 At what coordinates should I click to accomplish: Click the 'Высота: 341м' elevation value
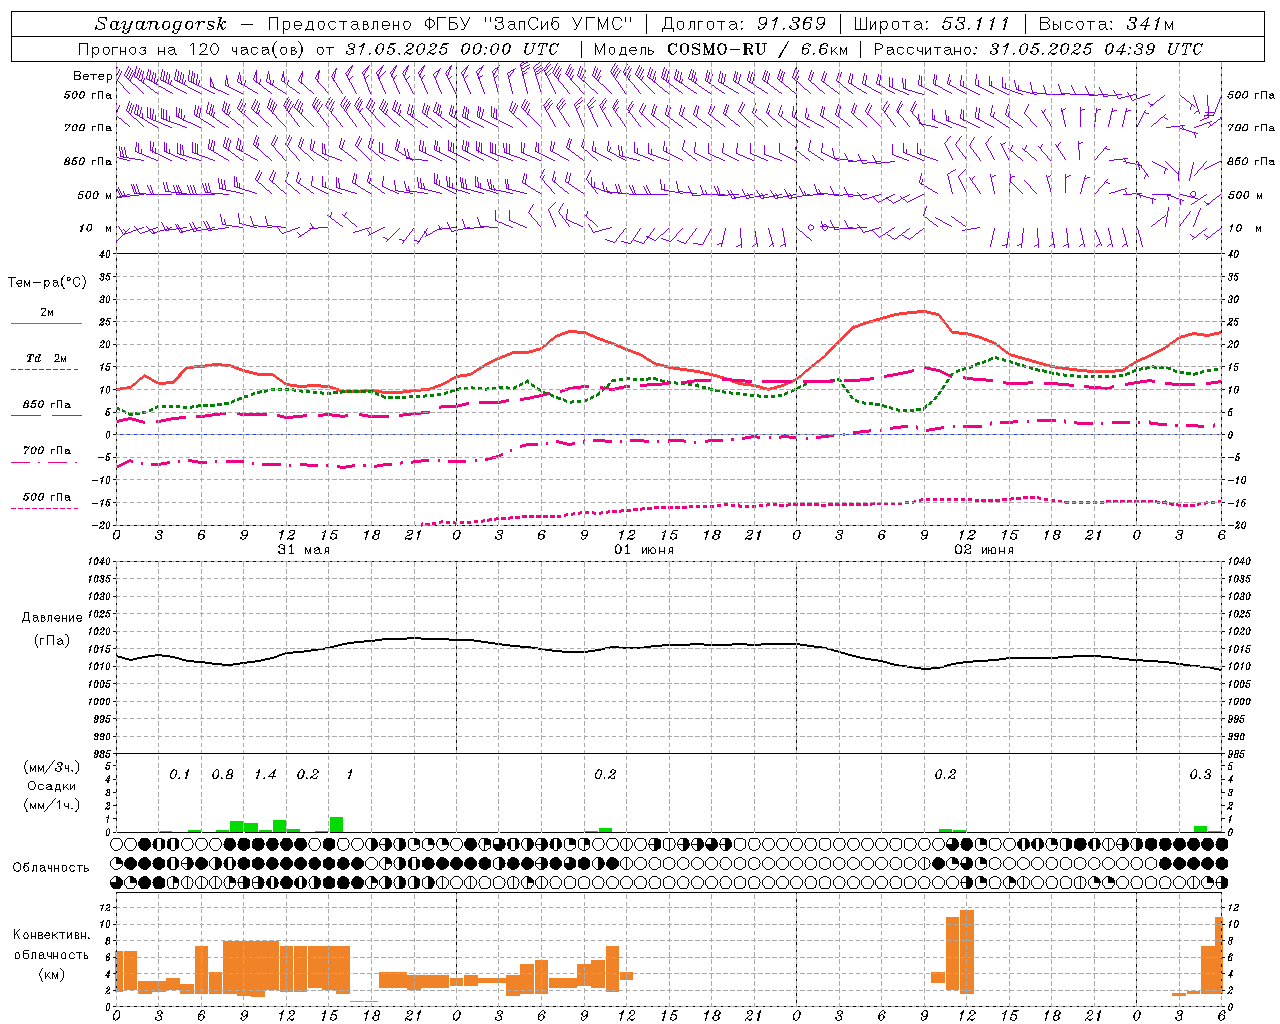coord(1106,24)
